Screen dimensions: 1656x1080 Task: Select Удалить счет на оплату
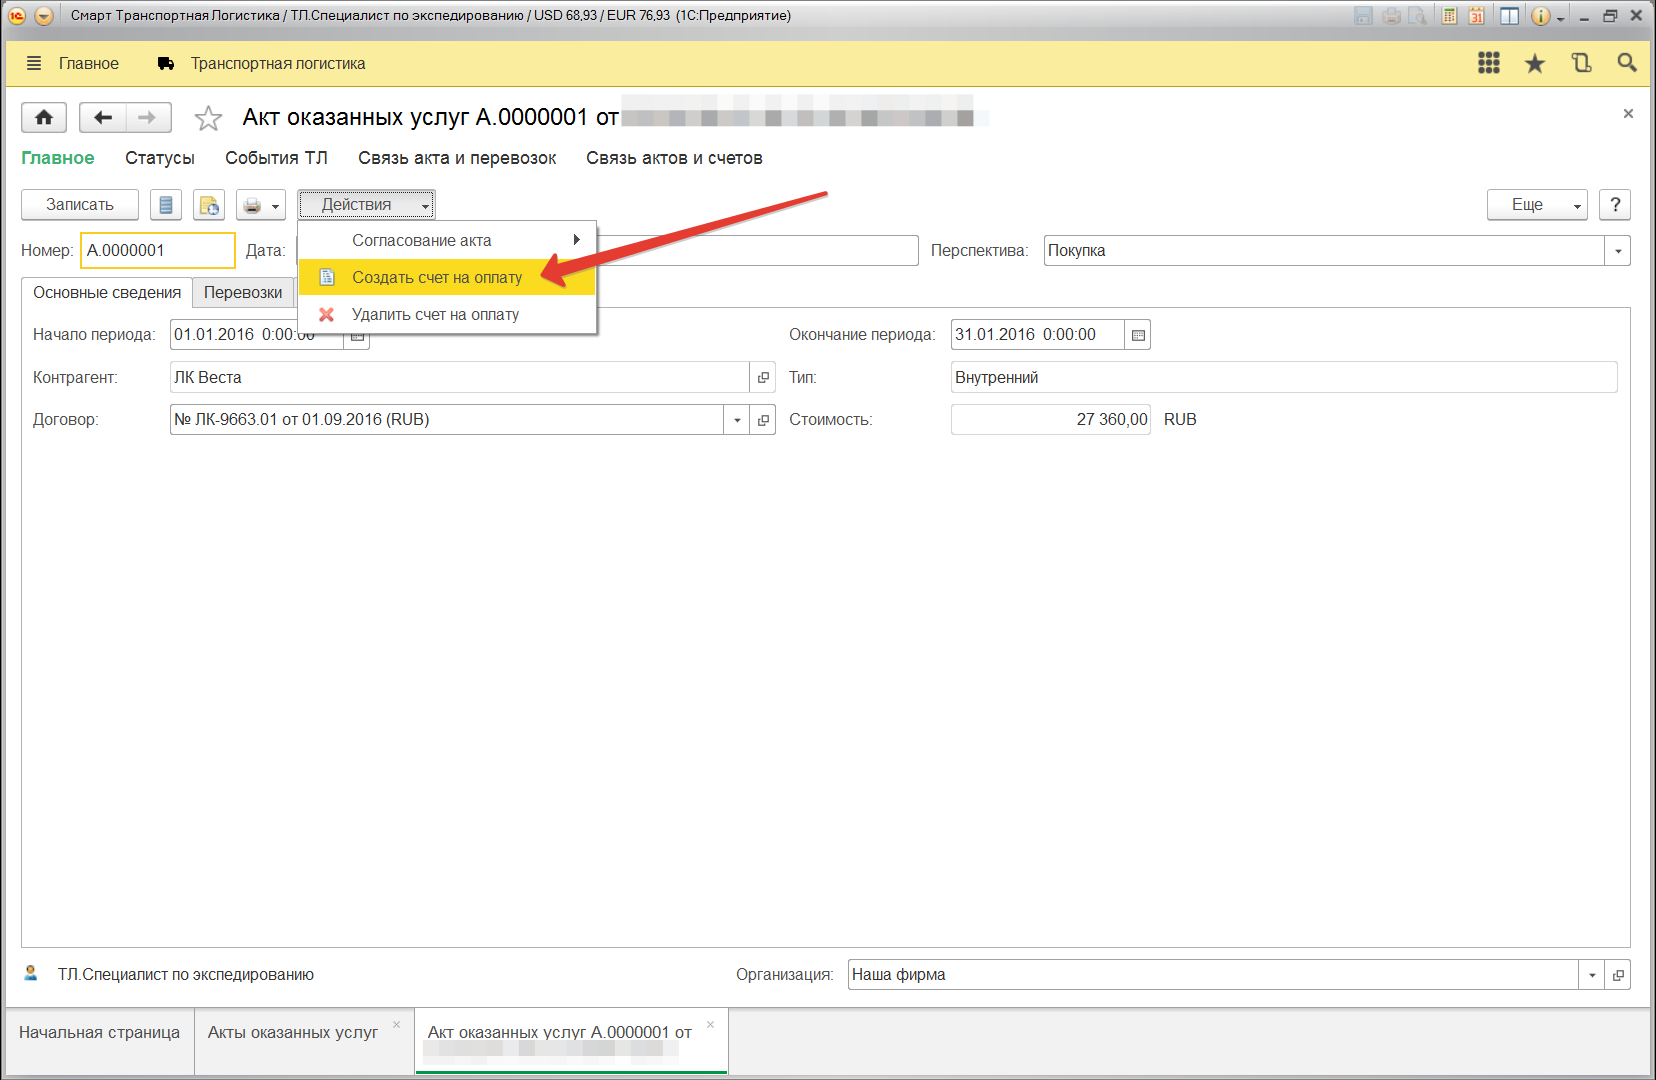pos(447,314)
